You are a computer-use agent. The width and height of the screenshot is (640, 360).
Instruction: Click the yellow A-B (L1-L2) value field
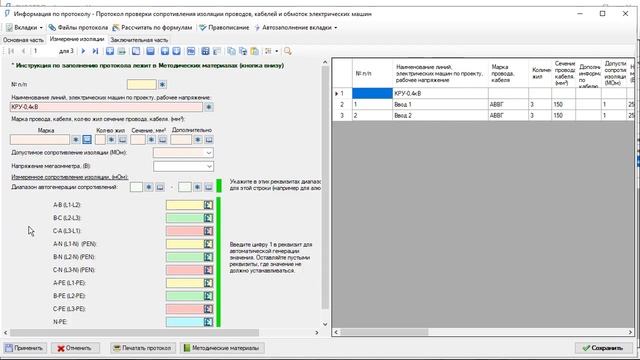(x=184, y=205)
